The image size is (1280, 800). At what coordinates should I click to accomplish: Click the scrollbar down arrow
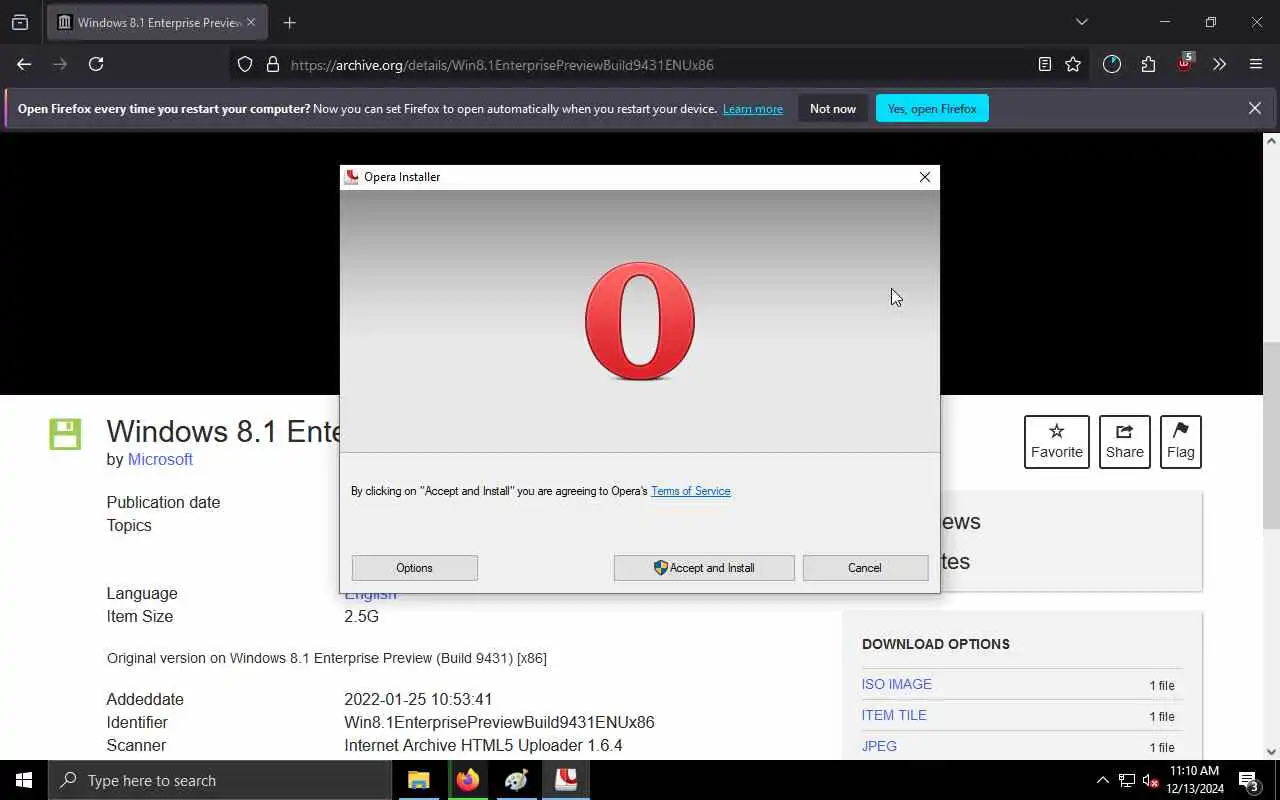pos(1271,751)
